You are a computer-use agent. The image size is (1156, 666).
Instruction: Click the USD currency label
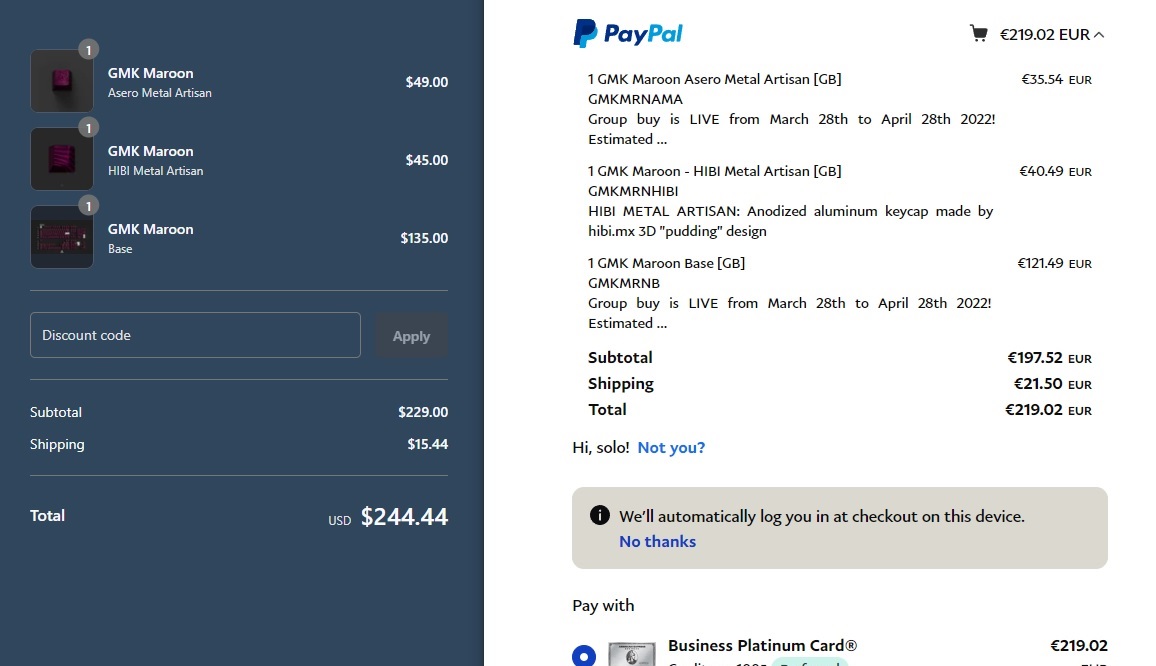coord(339,521)
